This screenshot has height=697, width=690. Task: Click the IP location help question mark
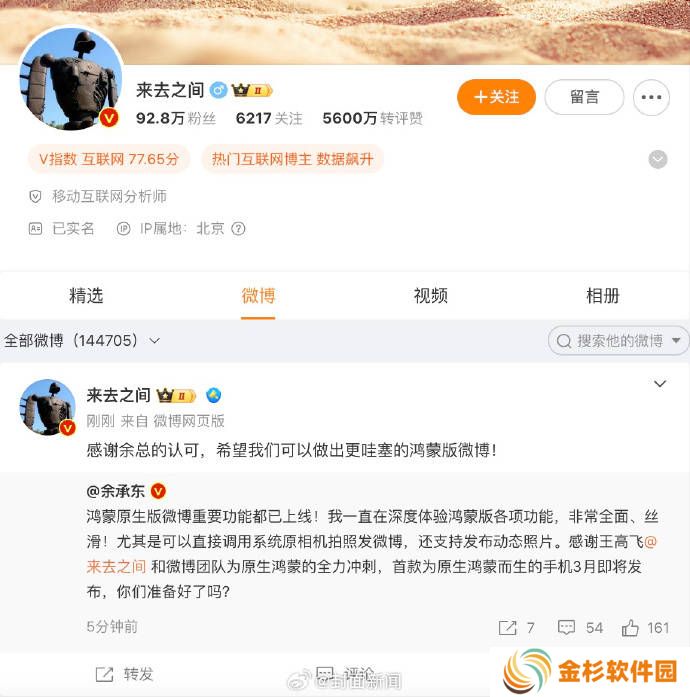coord(238,228)
